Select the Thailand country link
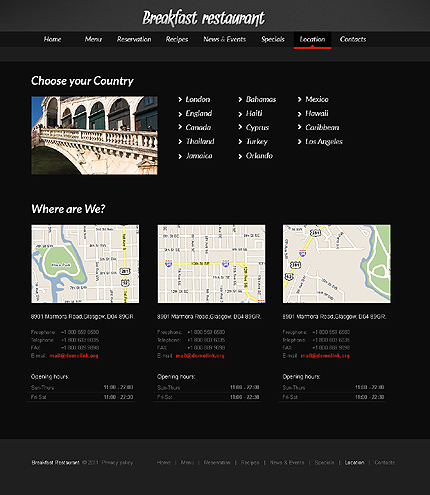This screenshot has width=430, height=495. point(200,141)
